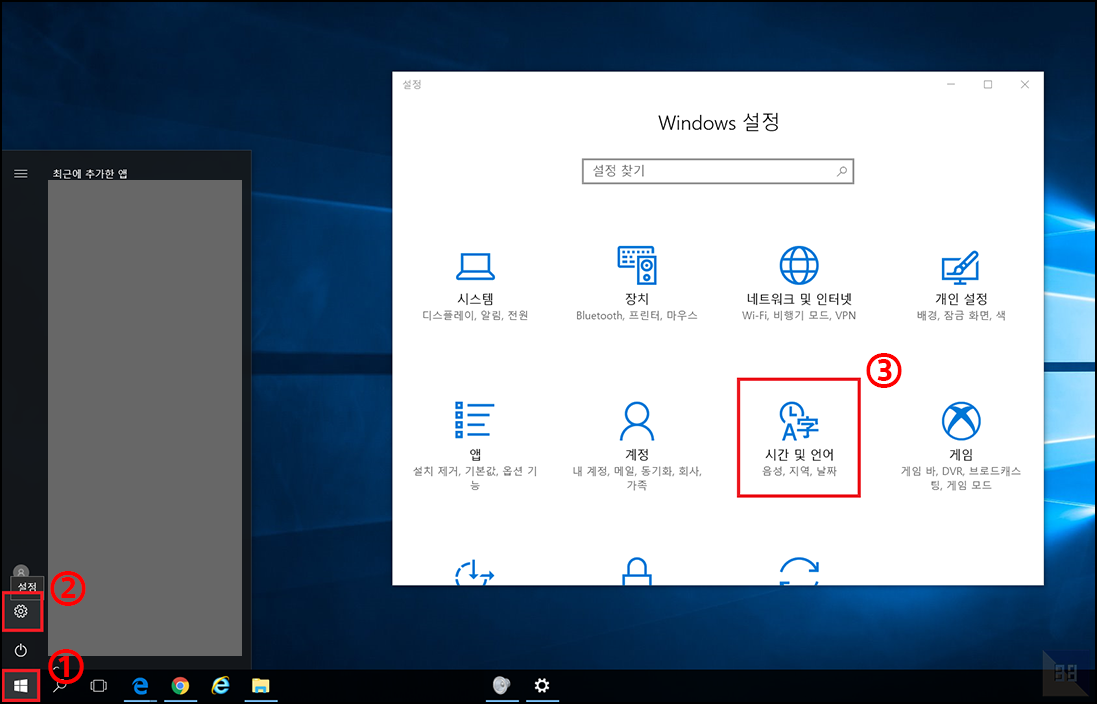
Task: Click the 디스플레이, 알림, 전원 description
Action: coord(475,316)
